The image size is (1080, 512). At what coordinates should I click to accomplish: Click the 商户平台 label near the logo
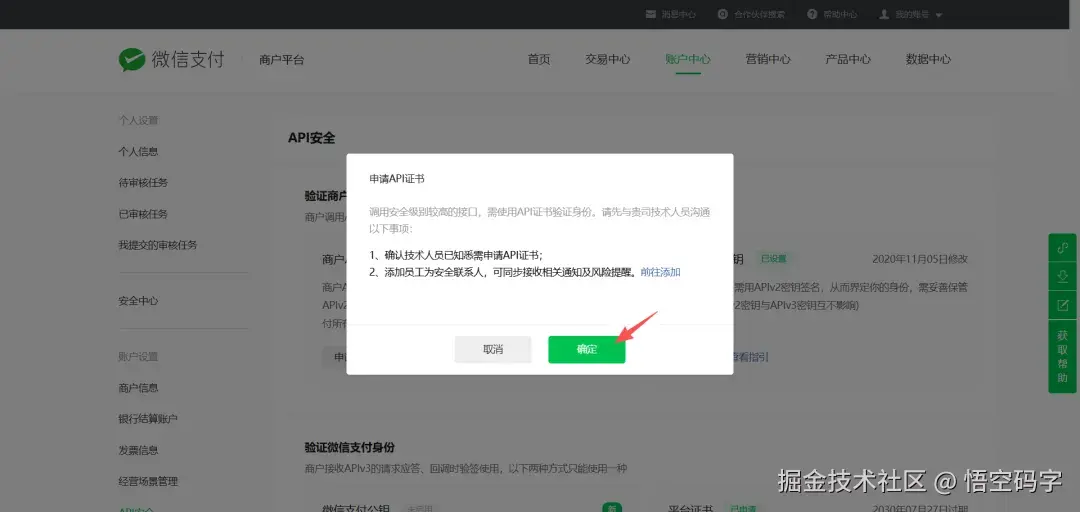click(282, 60)
